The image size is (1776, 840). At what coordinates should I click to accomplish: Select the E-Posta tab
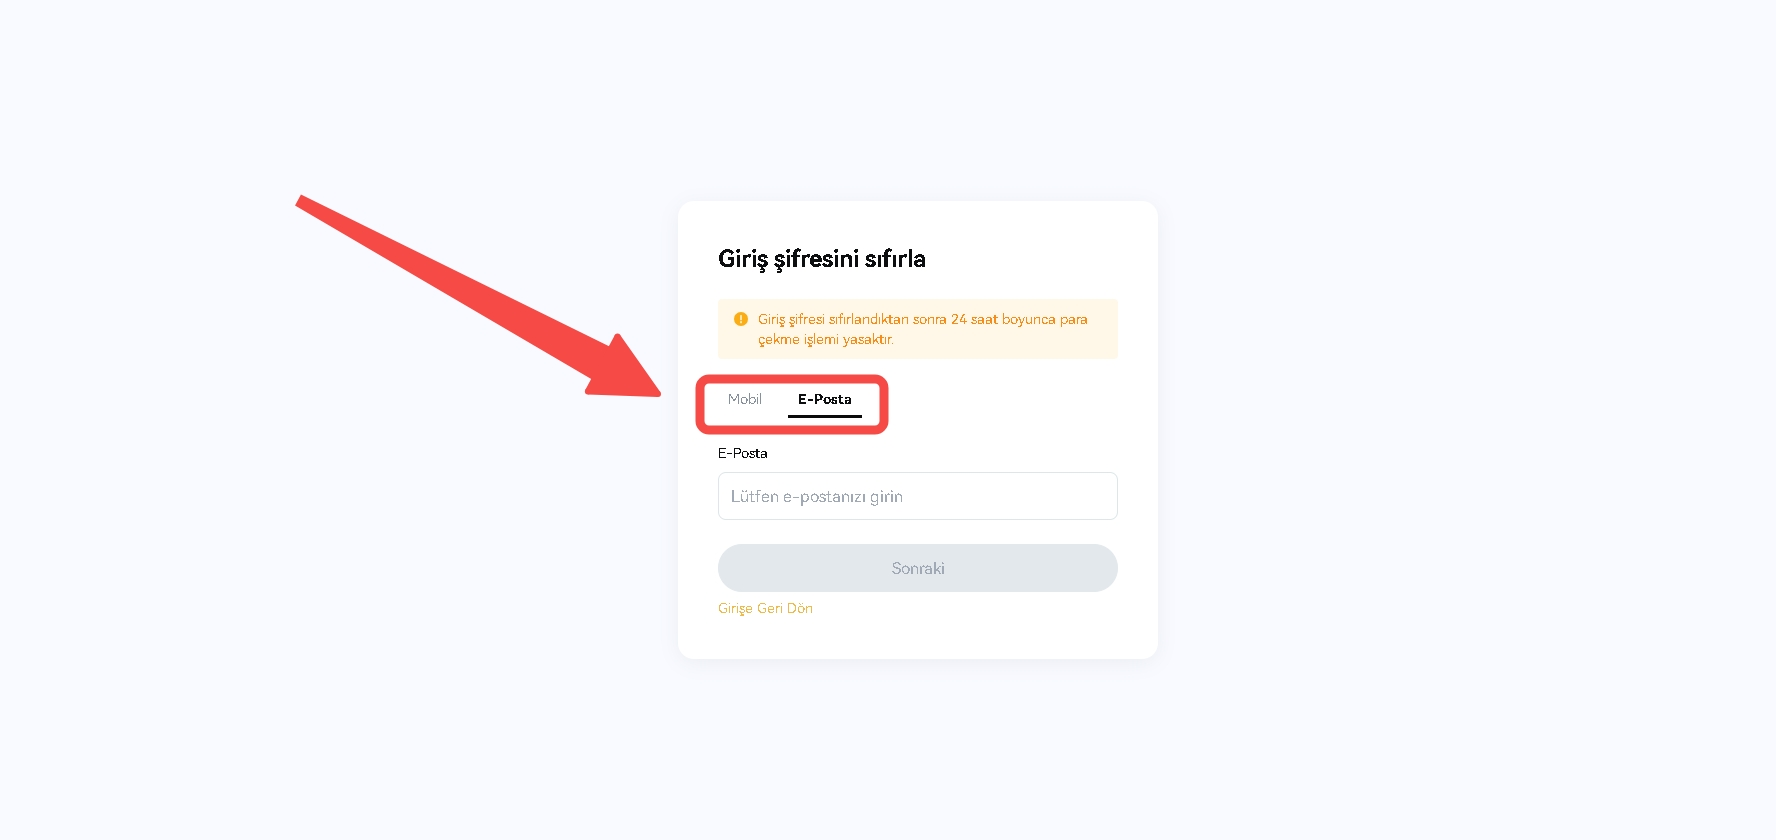(x=825, y=399)
